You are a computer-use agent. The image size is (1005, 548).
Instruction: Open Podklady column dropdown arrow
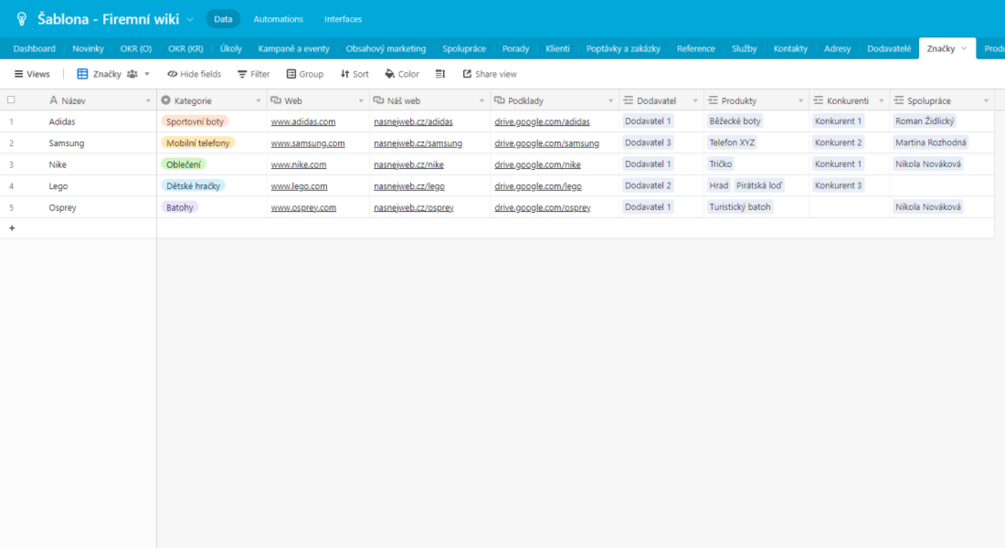[610, 101]
